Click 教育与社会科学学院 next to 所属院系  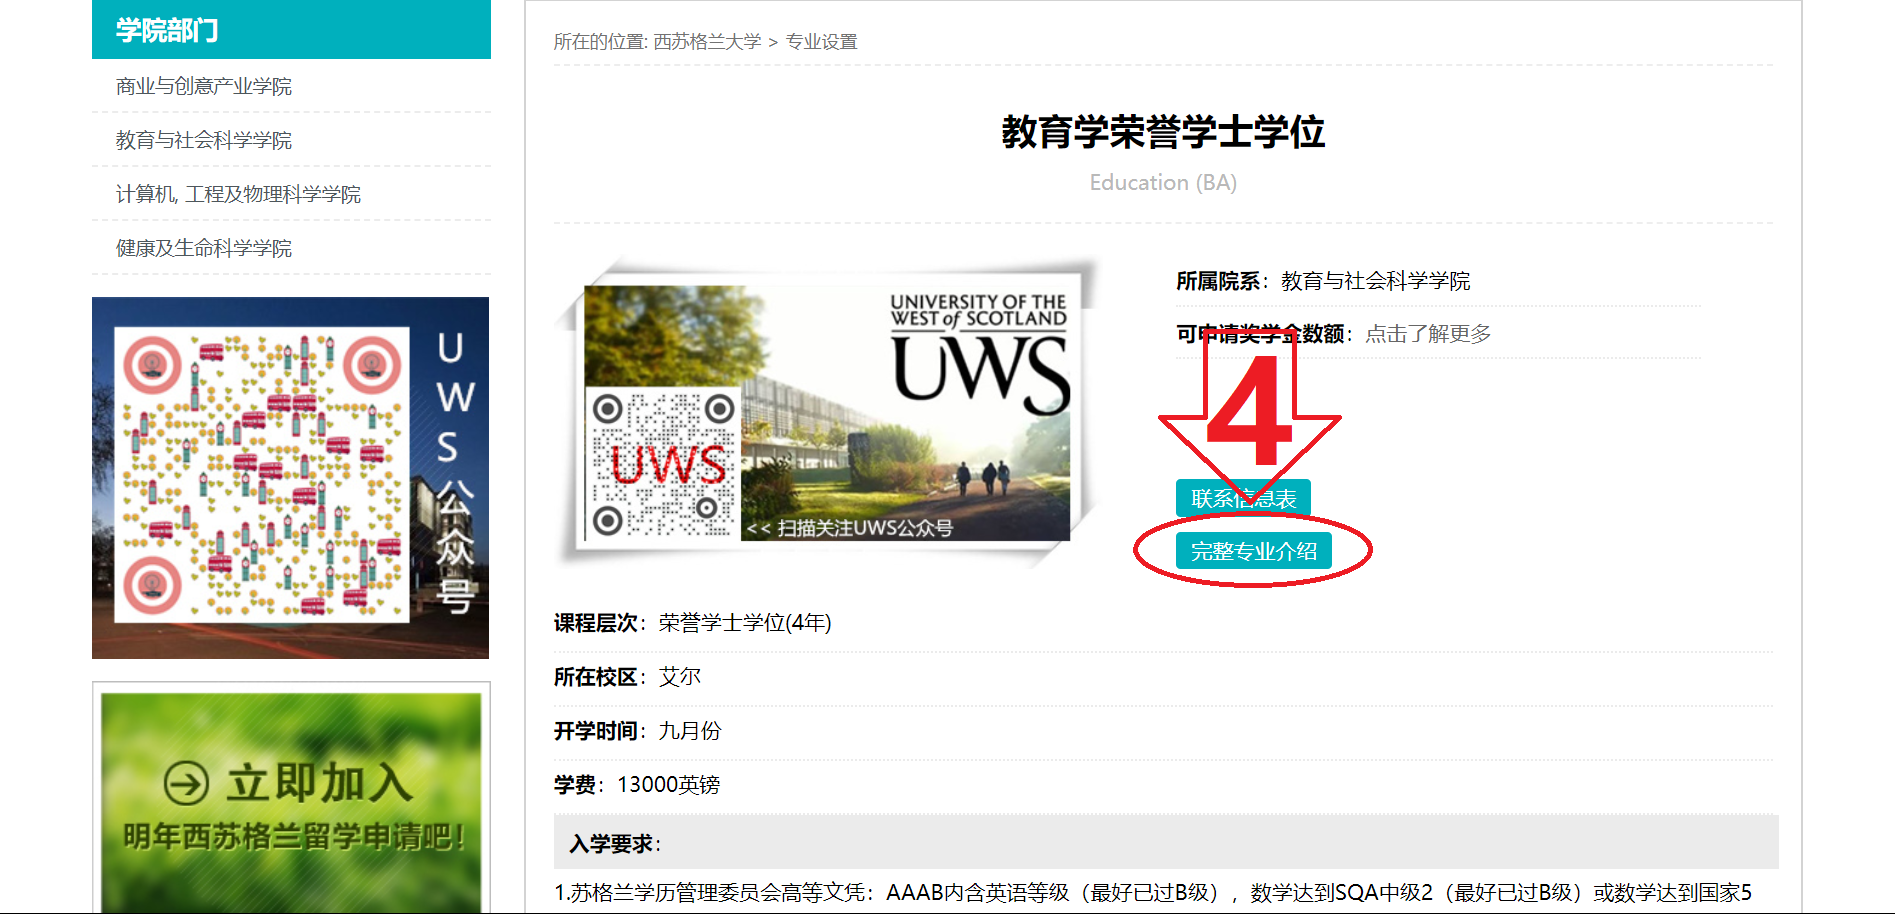click(x=1375, y=281)
